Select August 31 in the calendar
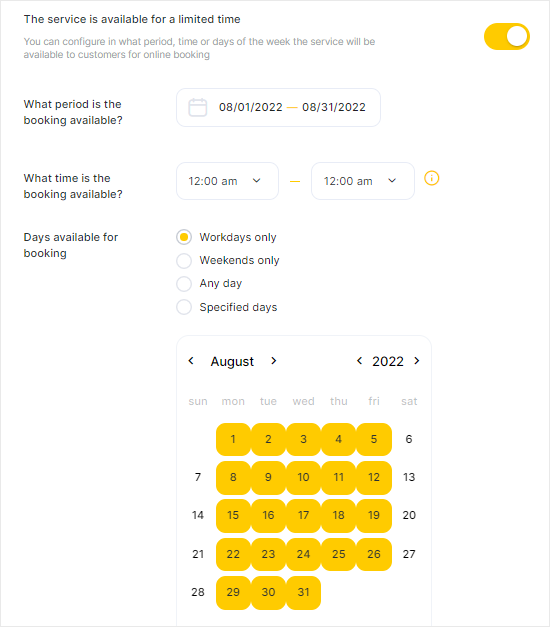Screen dimensions: 550x627 pos(304,592)
